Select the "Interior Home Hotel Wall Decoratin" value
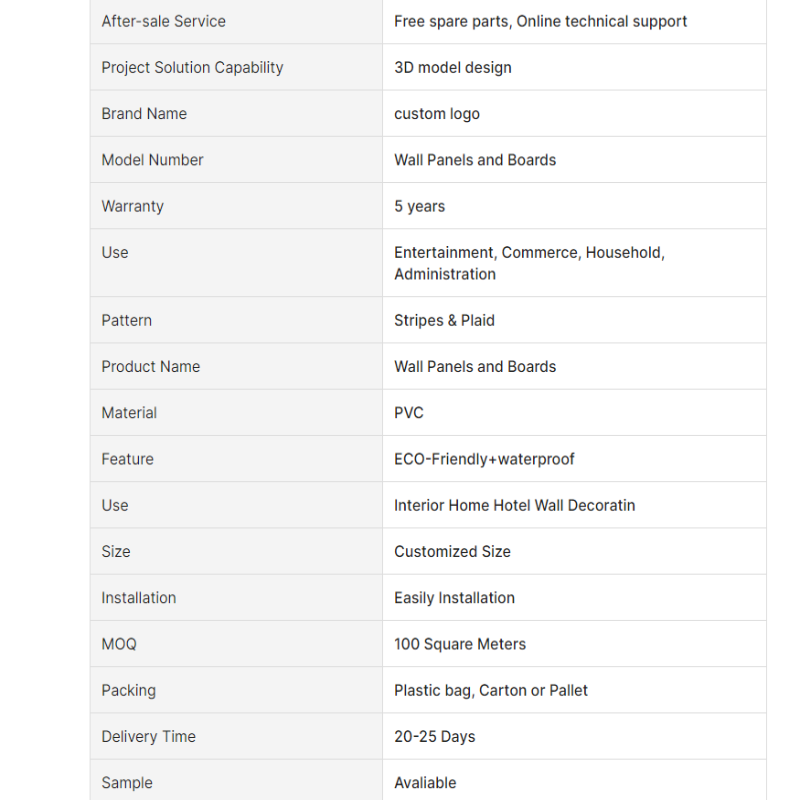Screen dimensions: 800x800 pyautogui.click(x=514, y=505)
